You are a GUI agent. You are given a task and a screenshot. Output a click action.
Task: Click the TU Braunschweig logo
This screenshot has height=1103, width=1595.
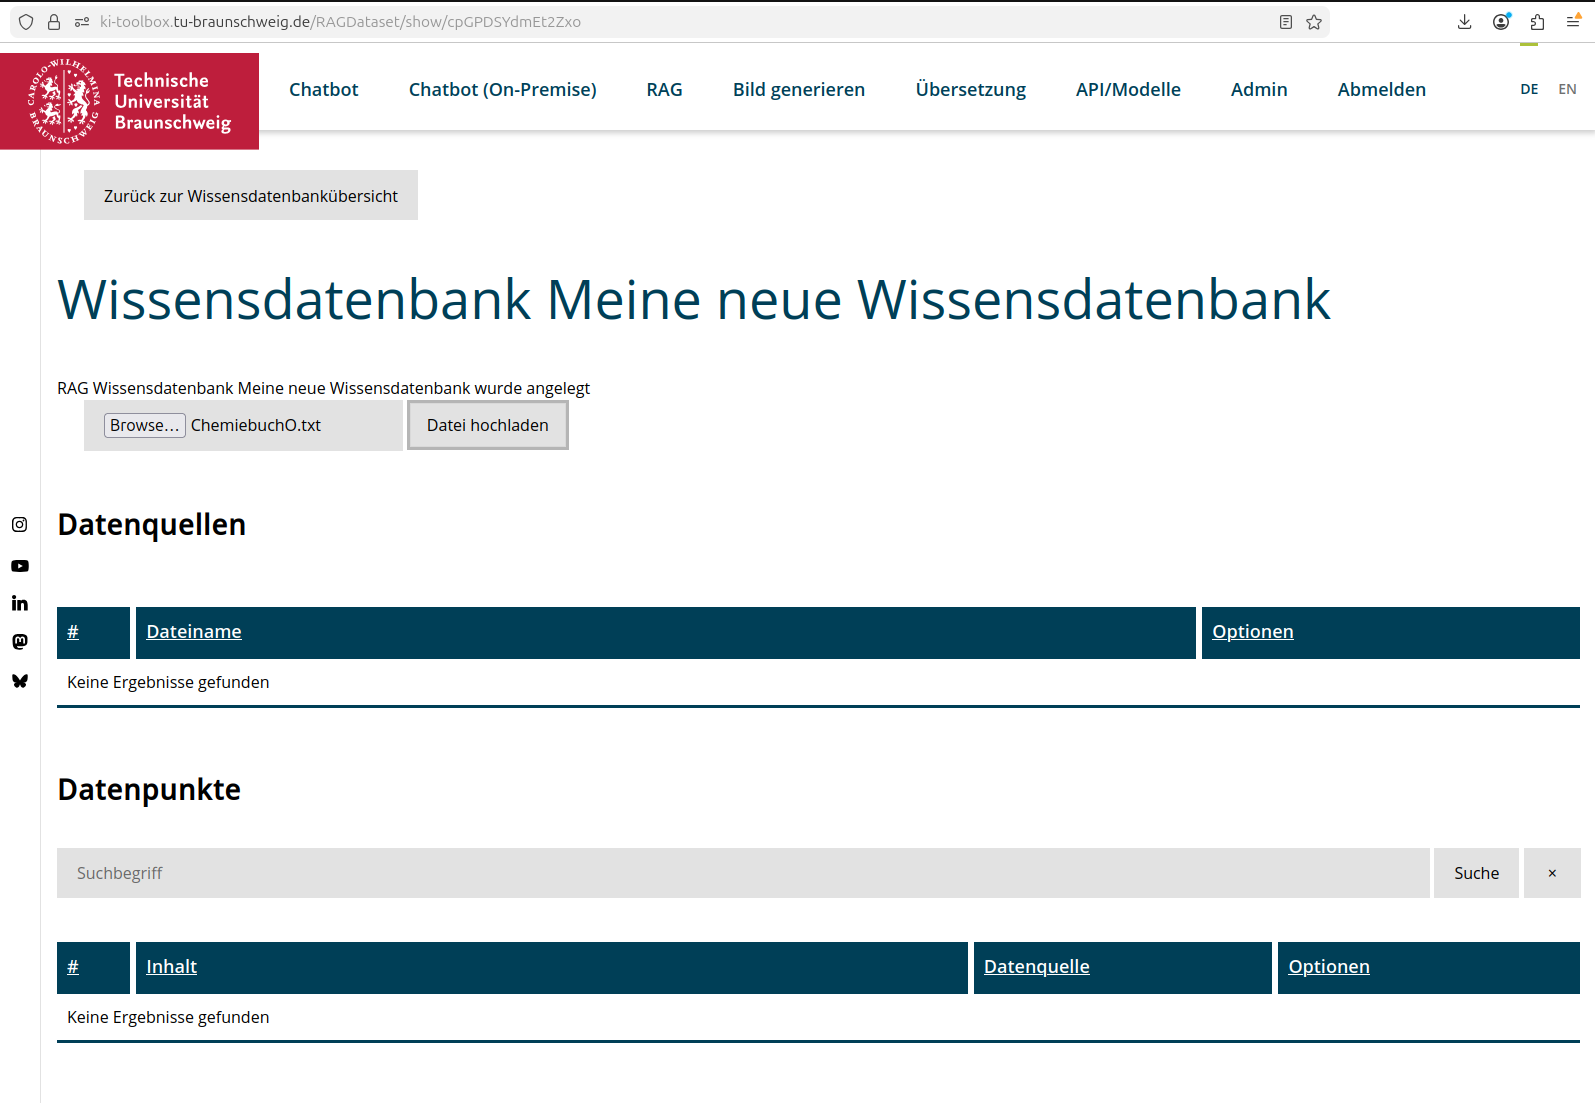tap(130, 101)
